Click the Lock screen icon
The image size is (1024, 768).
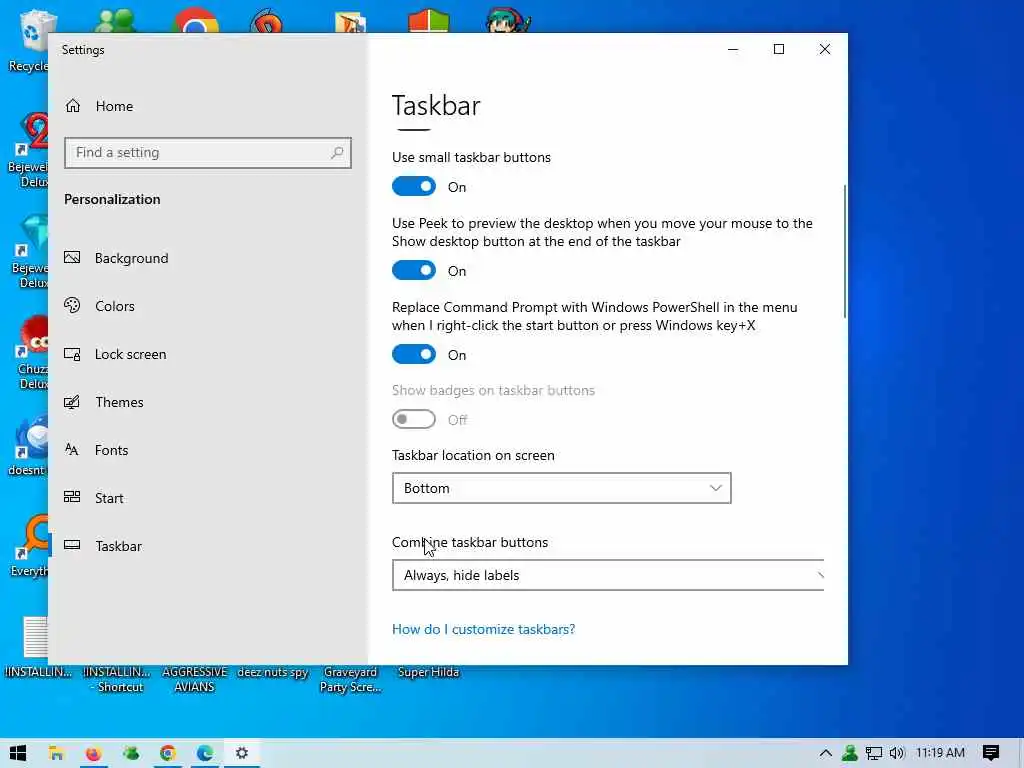(x=72, y=354)
